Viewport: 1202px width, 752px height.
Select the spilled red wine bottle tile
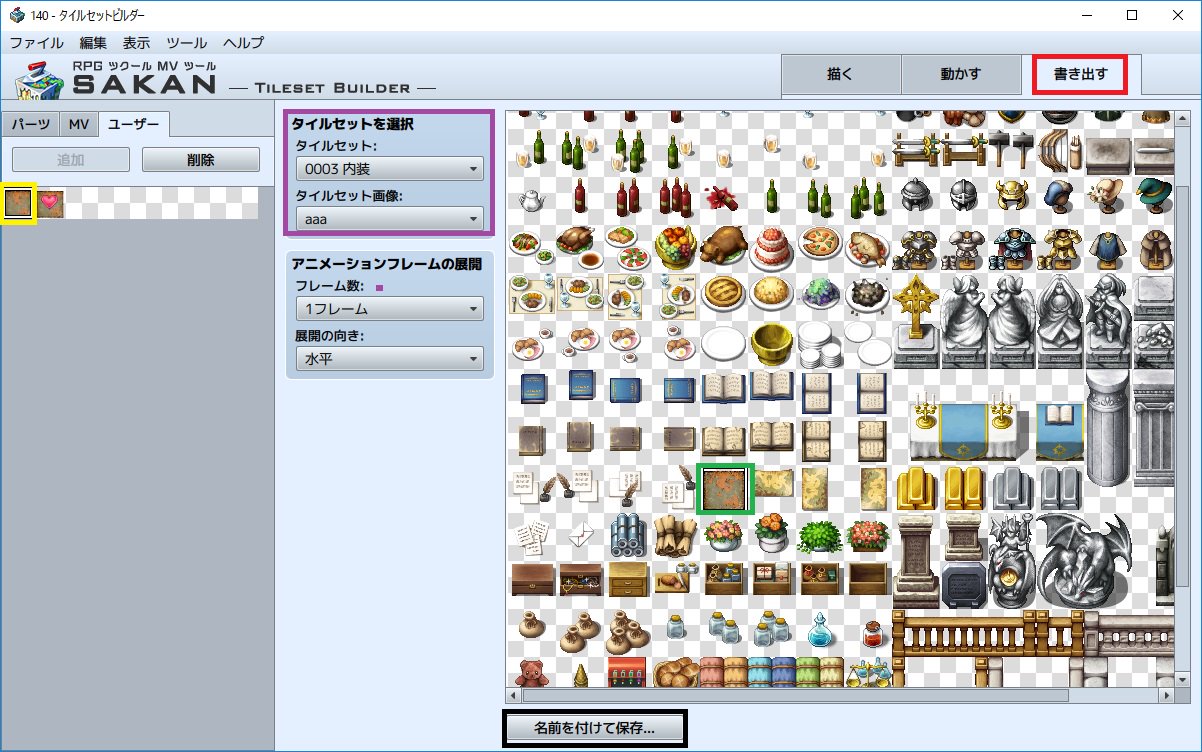tap(722, 196)
